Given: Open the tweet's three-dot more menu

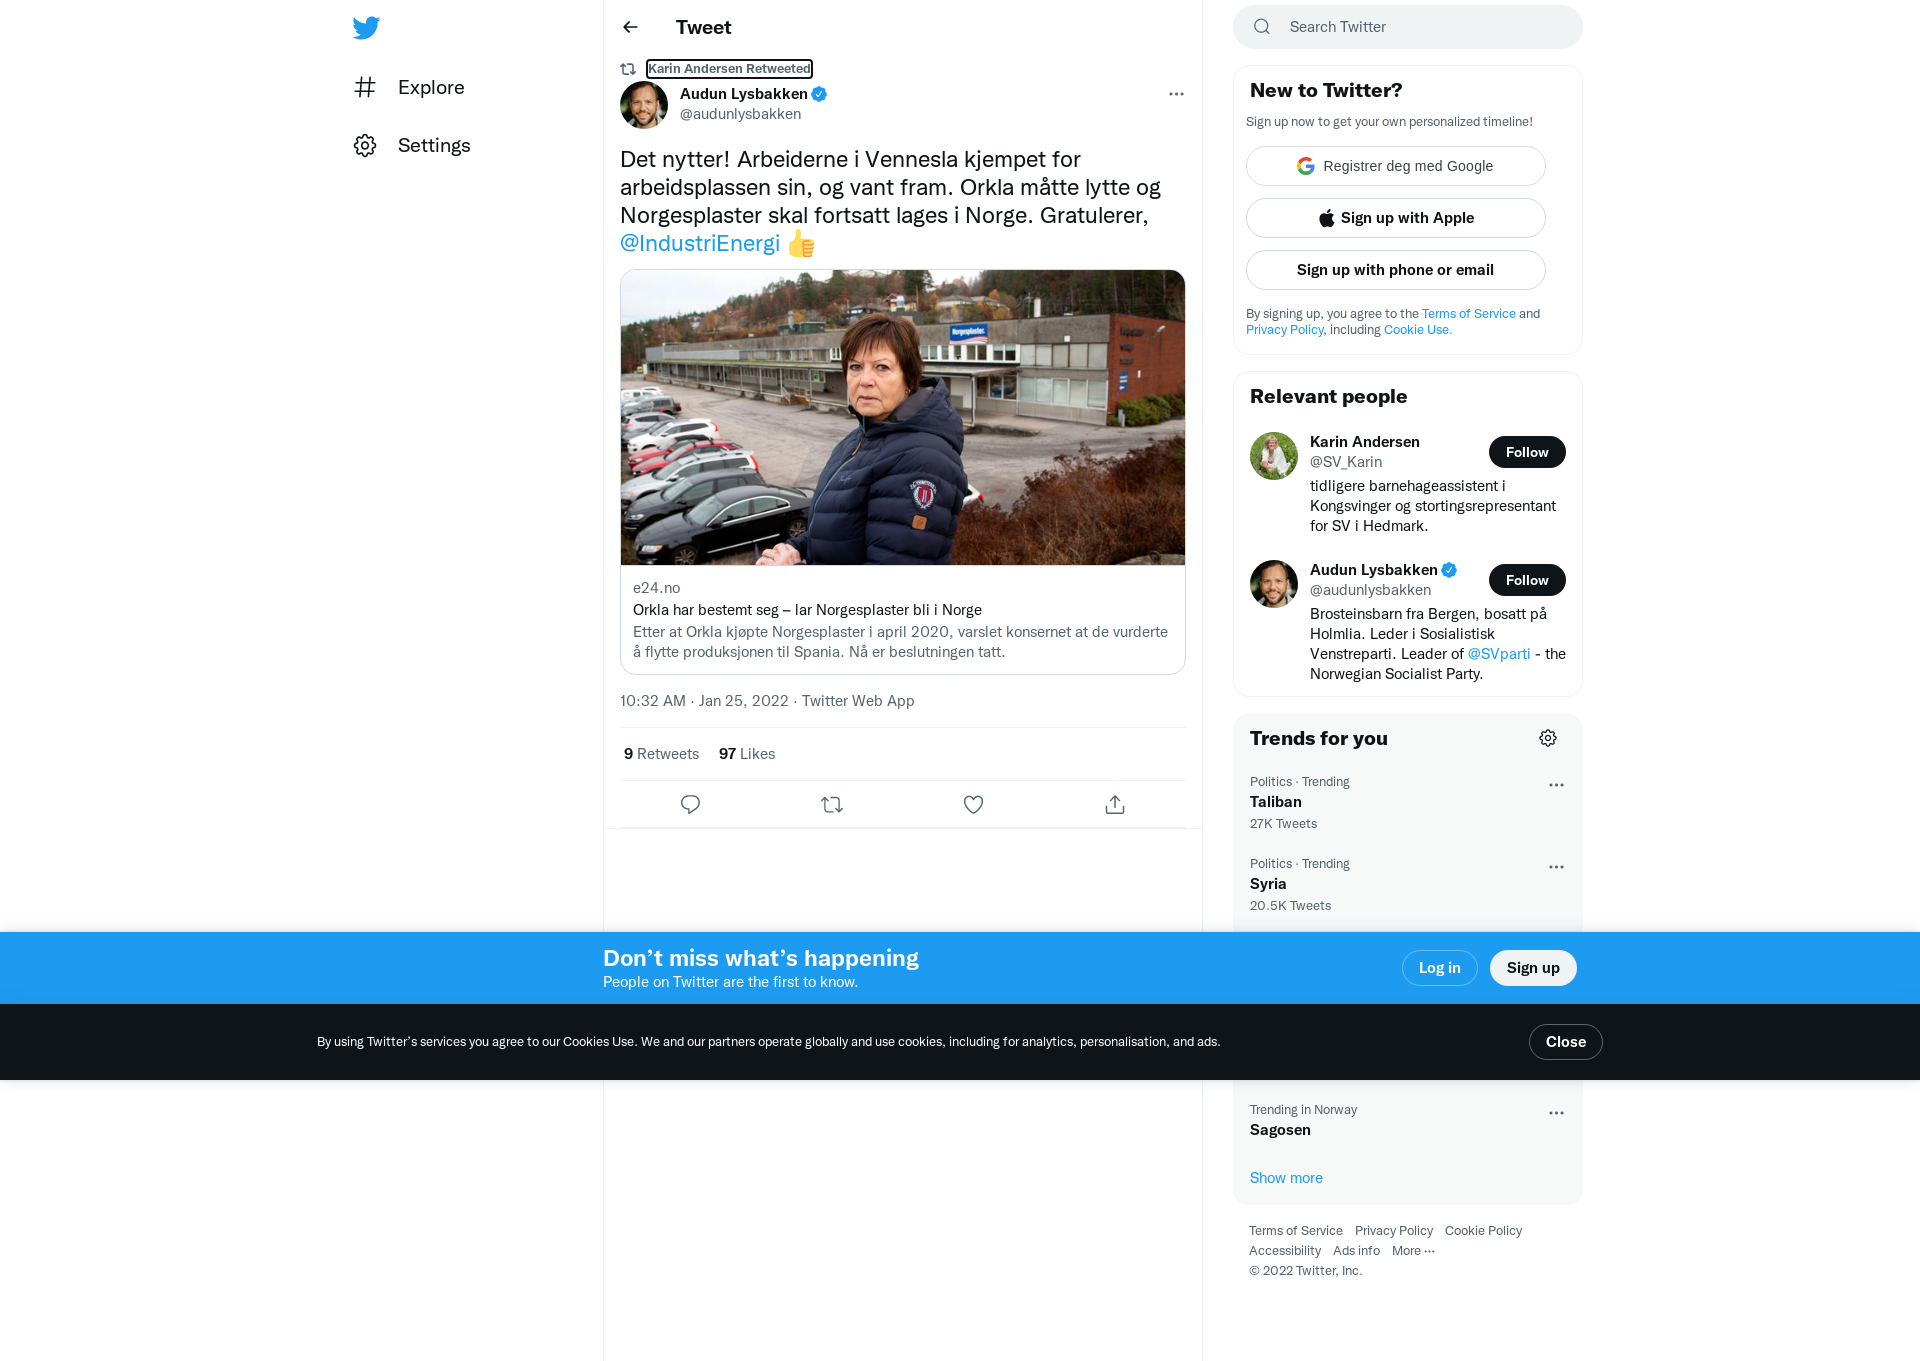Looking at the screenshot, I should pos(1176,94).
